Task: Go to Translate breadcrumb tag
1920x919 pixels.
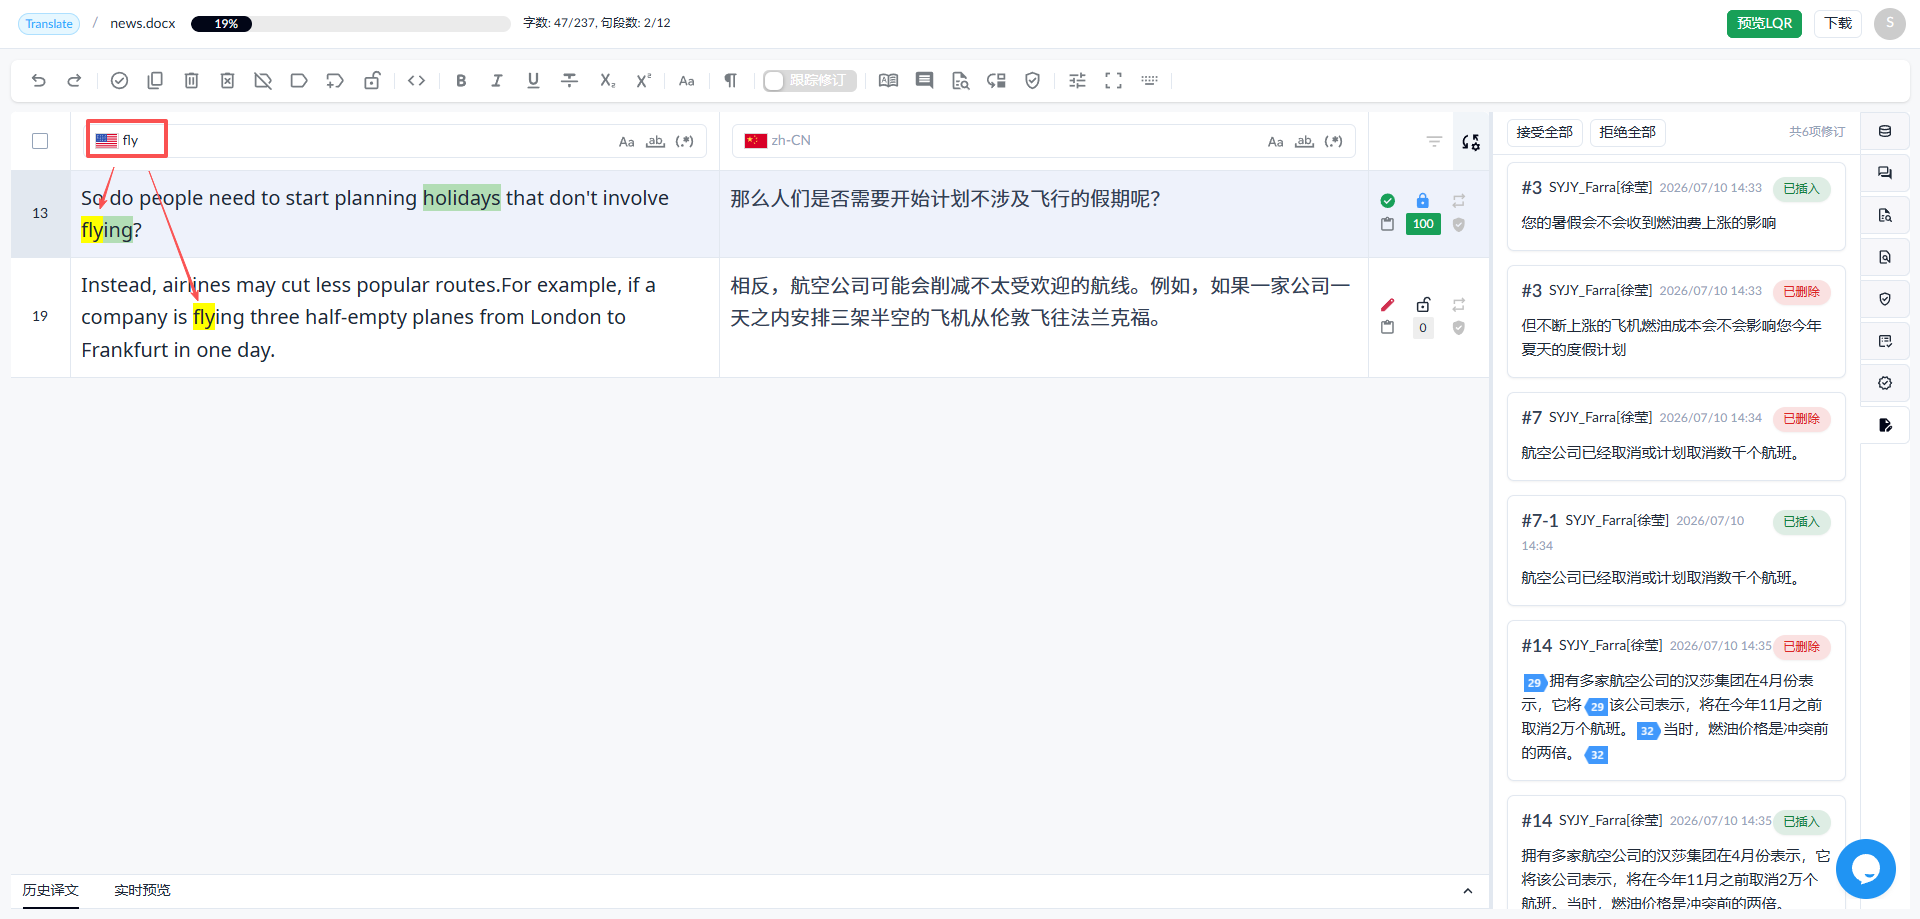Action: (49, 23)
